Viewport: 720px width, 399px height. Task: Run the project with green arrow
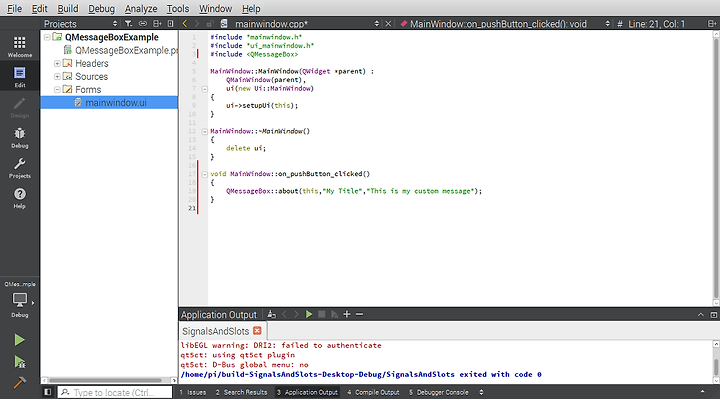point(19,340)
